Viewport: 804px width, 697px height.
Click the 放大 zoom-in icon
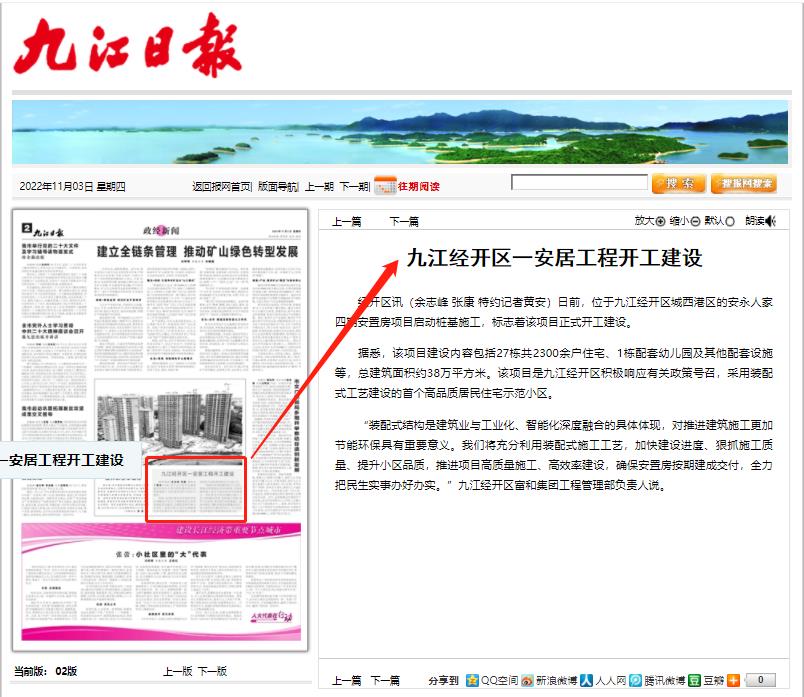click(x=660, y=221)
